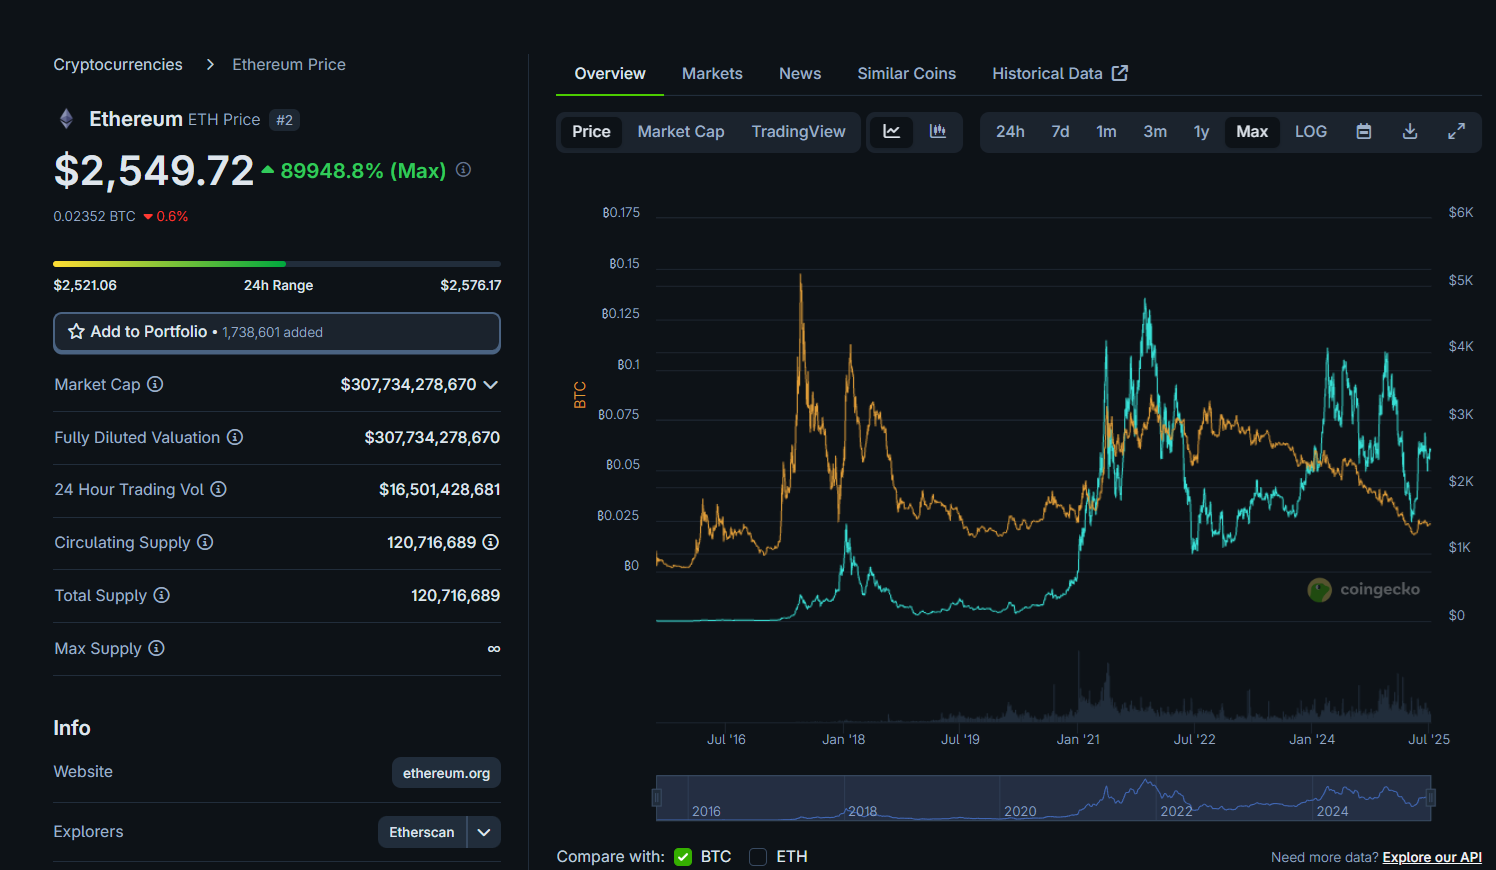Click info icon beside 120,716,689 circulating value
The height and width of the screenshot is (870, 1496).
pos(491,542)
